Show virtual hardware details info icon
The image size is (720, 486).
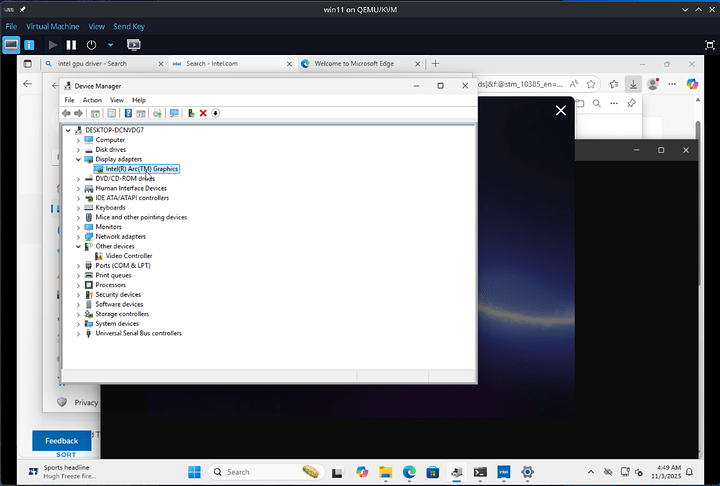(x=29, y=45)
